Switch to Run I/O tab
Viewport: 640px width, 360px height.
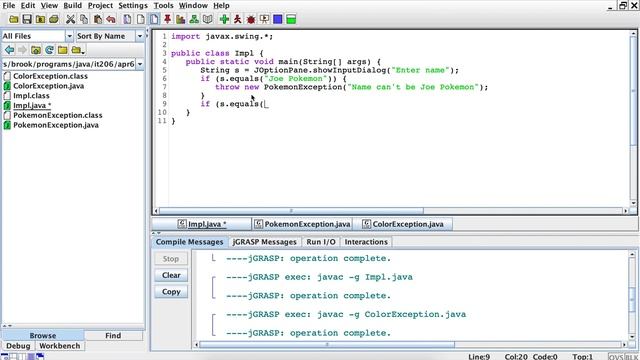321,242
